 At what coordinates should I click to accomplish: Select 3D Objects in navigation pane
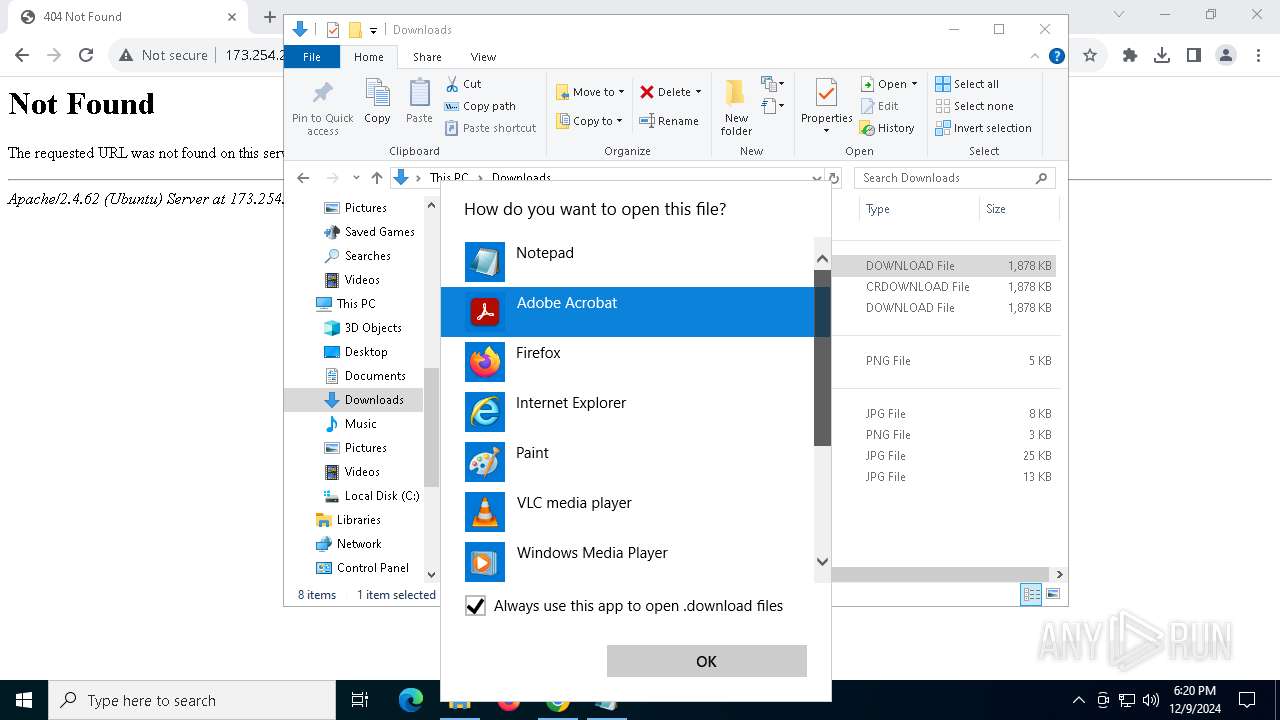363,328
